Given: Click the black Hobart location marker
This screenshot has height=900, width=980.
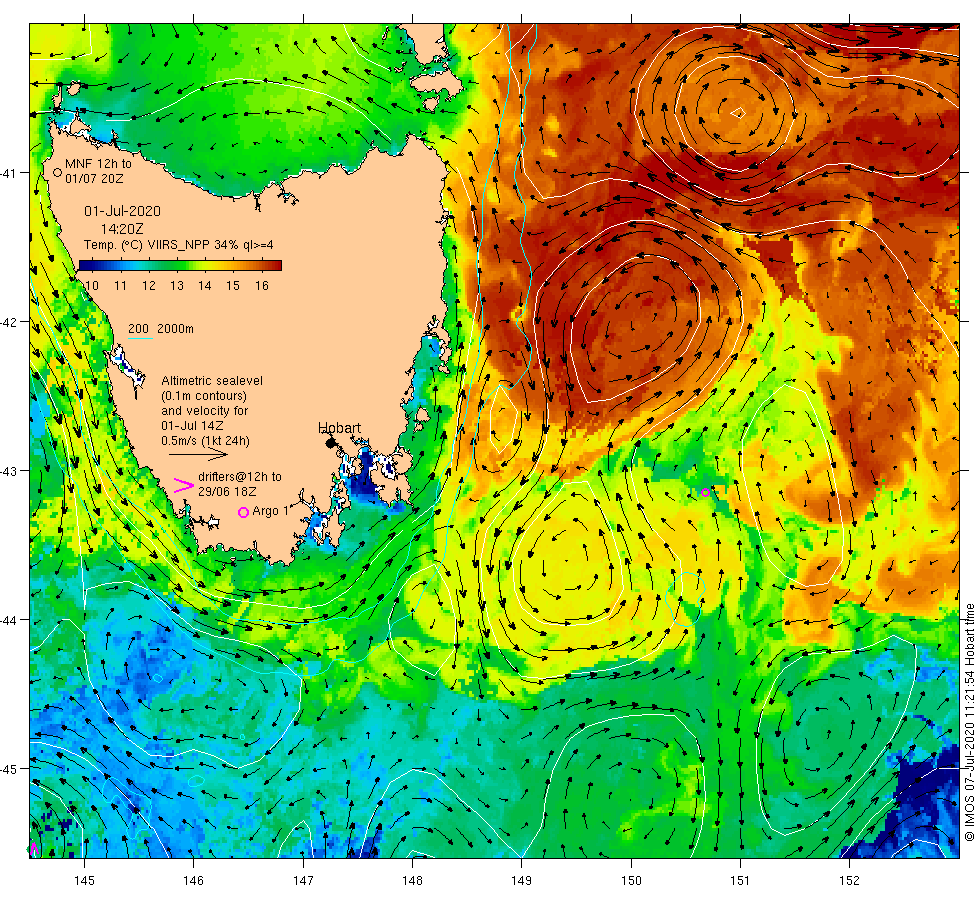Looking at the screenshot, I should coord(331,442).
